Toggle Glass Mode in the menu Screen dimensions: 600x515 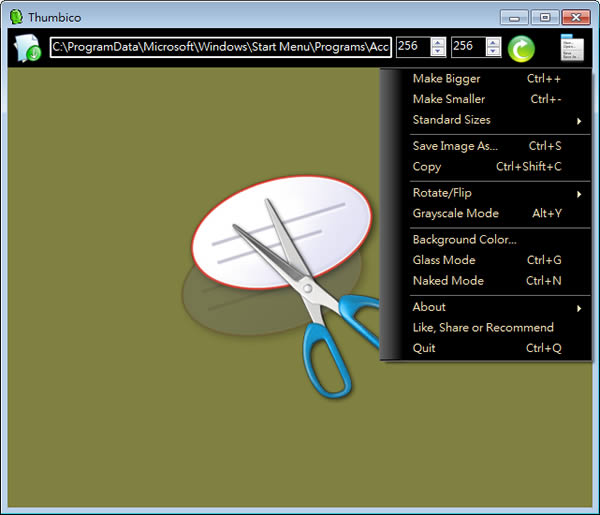click(444, 260)
